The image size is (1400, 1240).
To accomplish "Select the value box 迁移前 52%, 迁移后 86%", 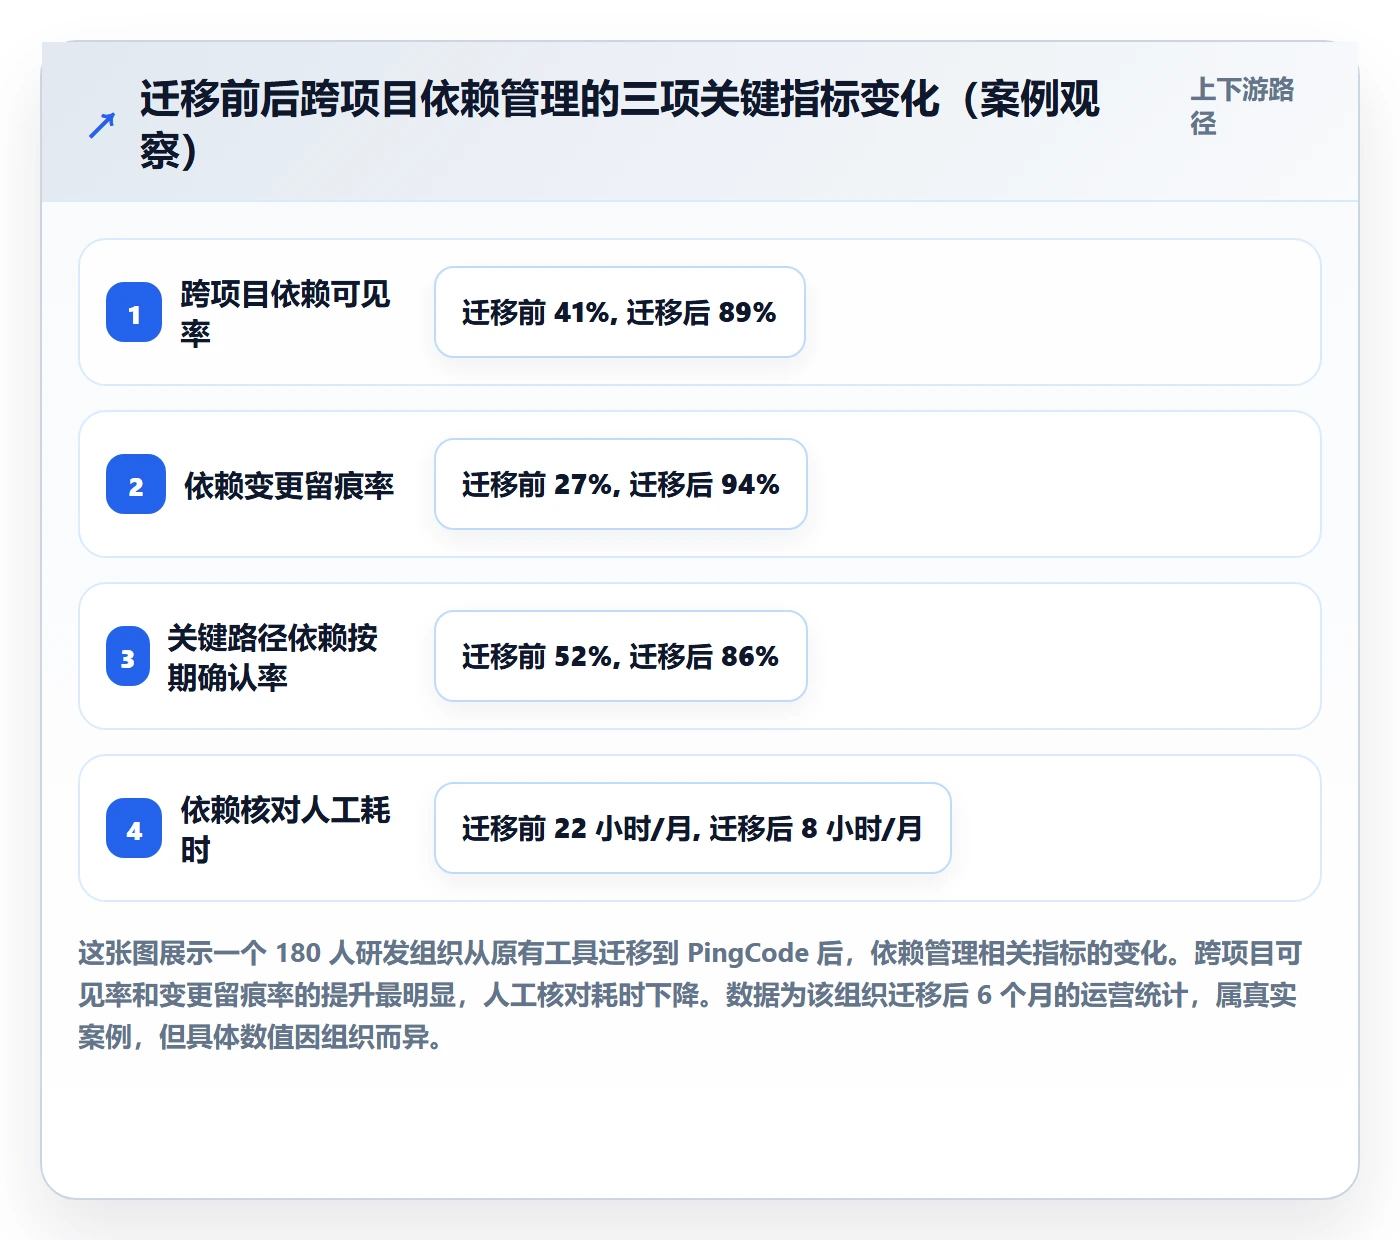I will [x=621, y=656].
